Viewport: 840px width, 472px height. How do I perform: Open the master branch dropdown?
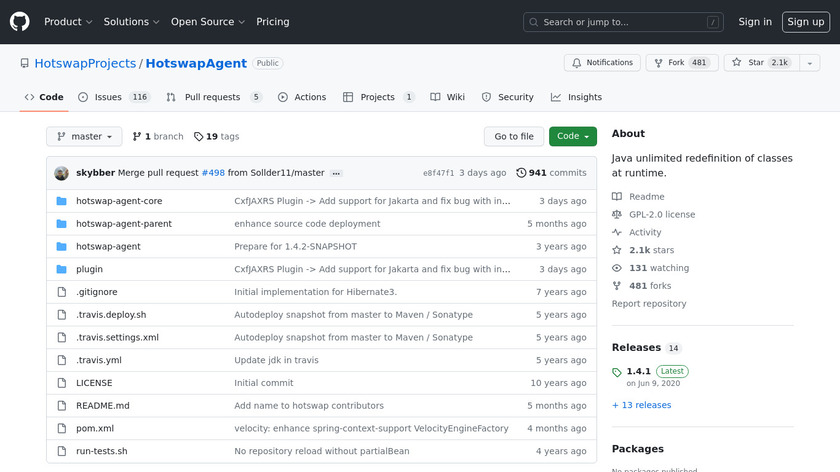click(x=84, y=137)
